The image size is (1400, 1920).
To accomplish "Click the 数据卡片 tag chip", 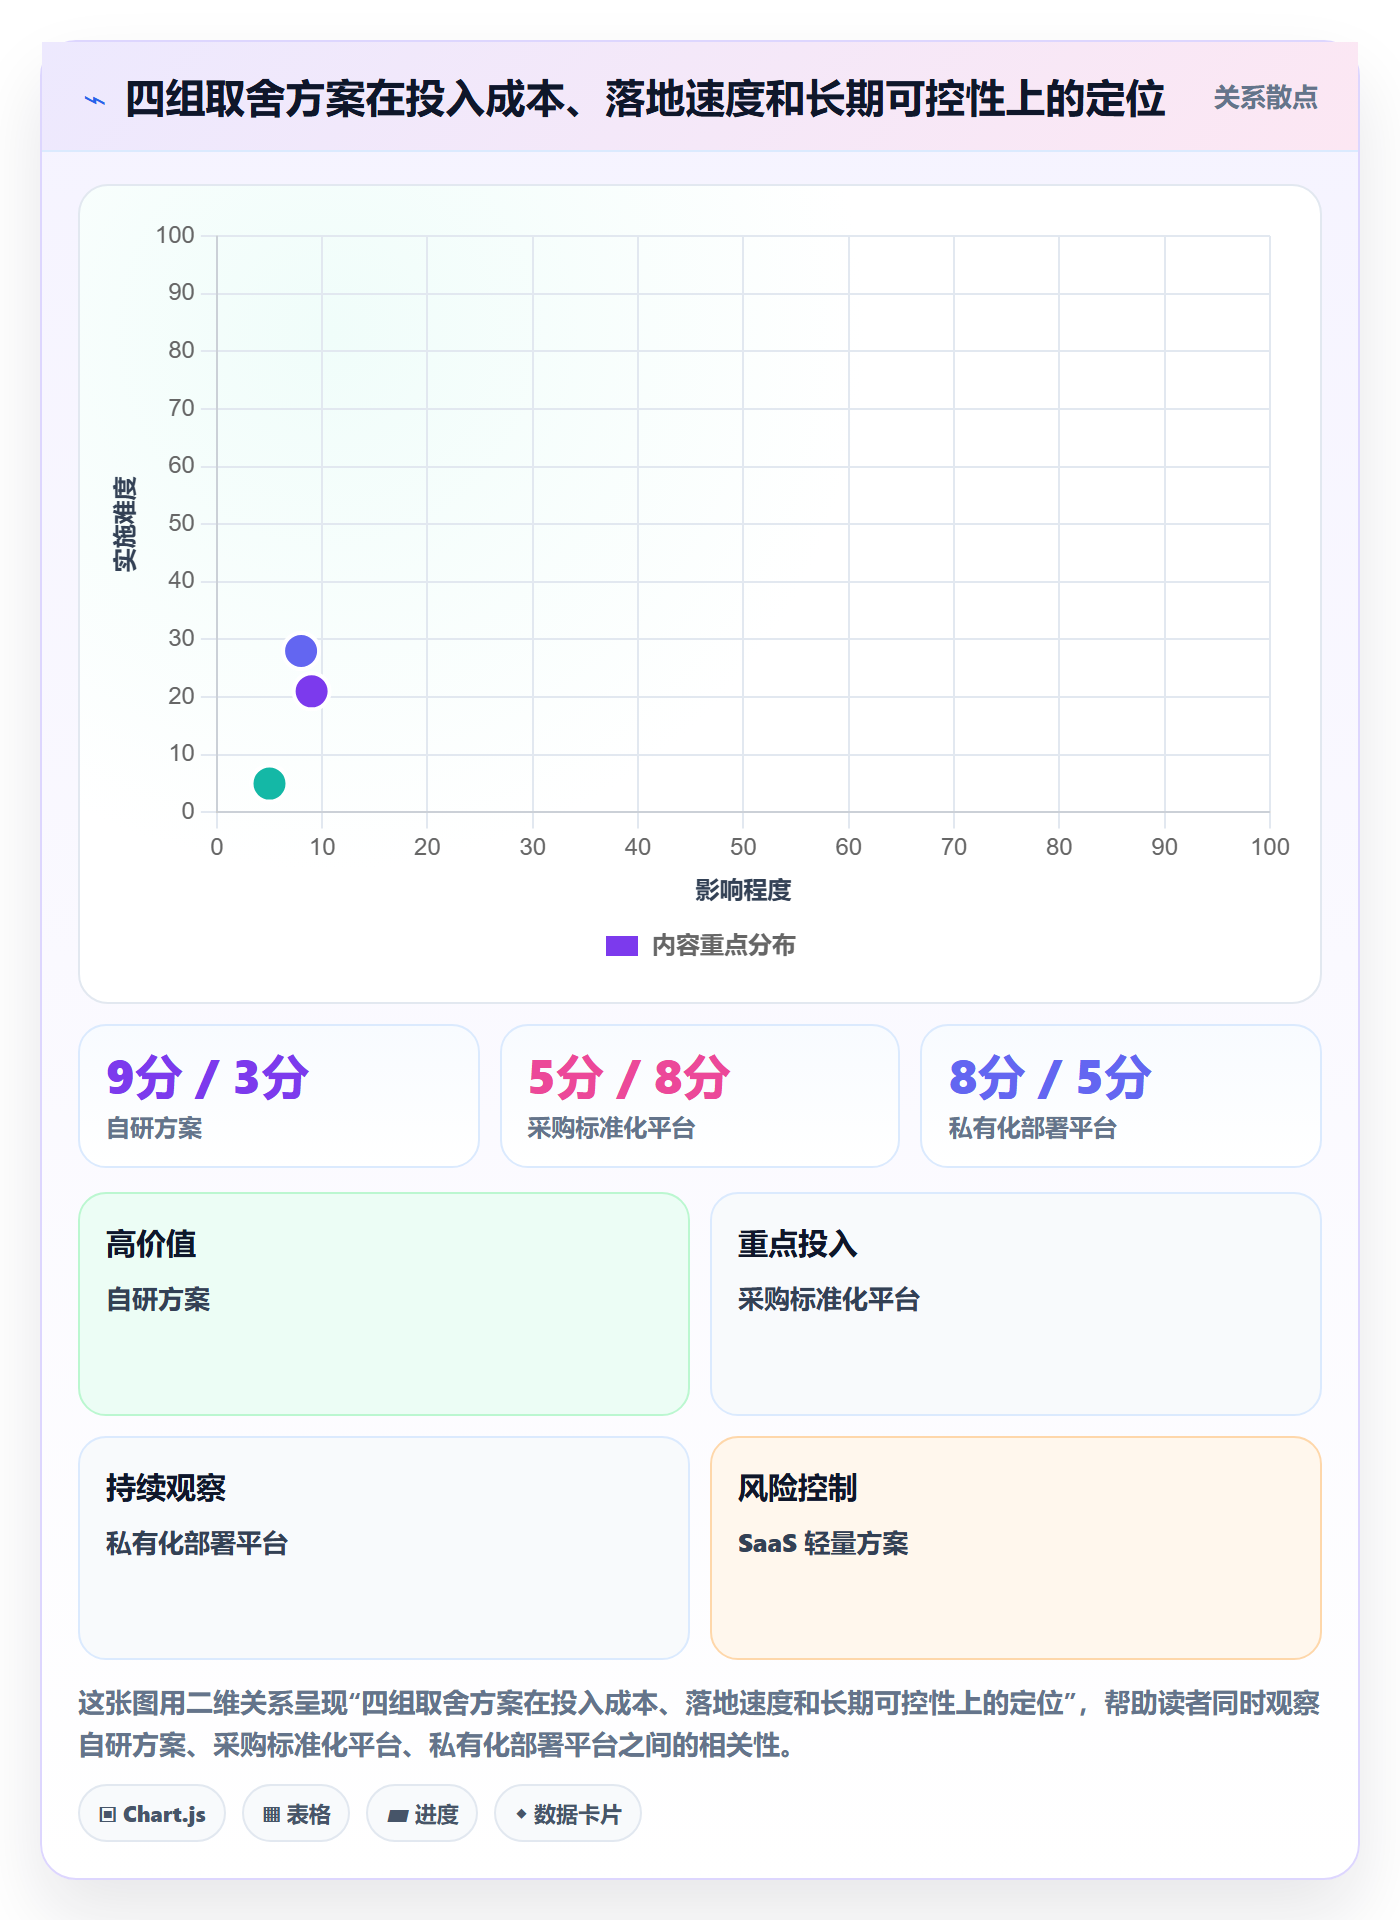I will pyautogui.click(x=568, y=1814).
